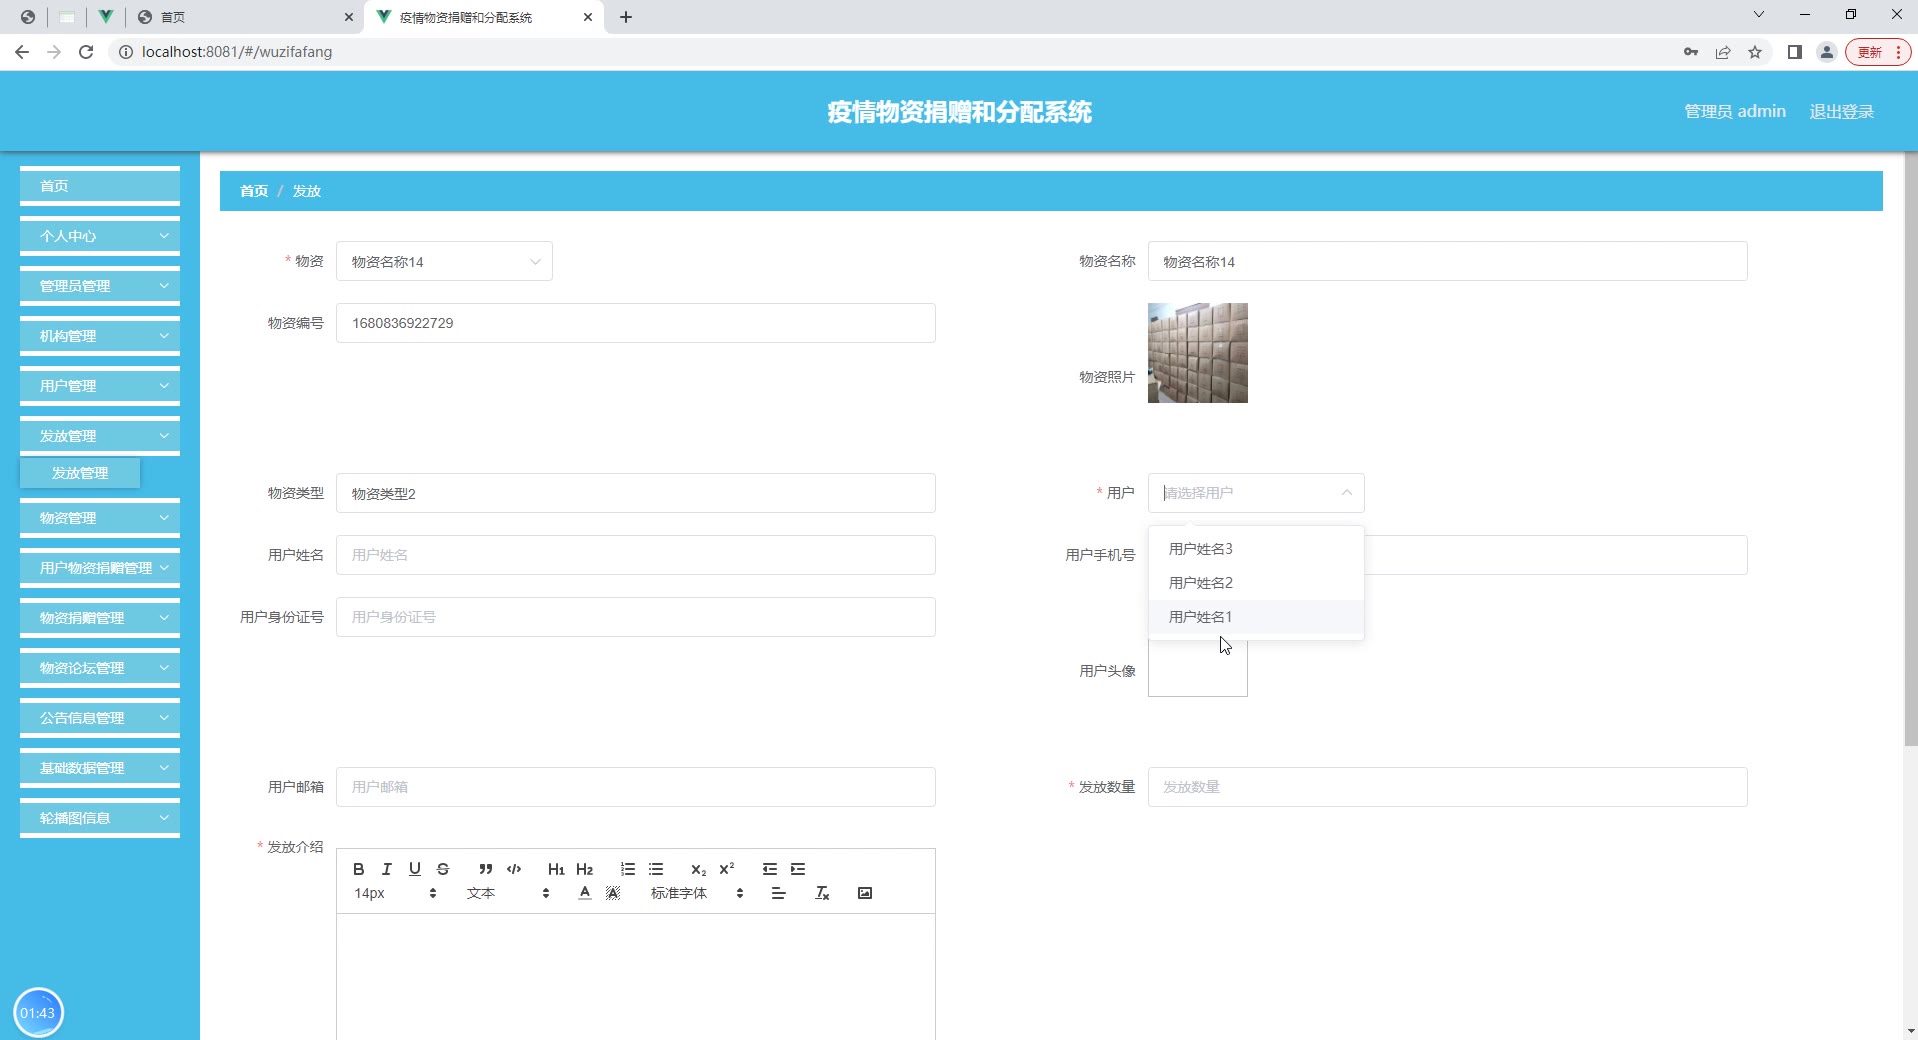Expand the 物资论坛管理 sidebar menu
The height and width of the screenshot is (1040, 1918).
tap(100, 668)
